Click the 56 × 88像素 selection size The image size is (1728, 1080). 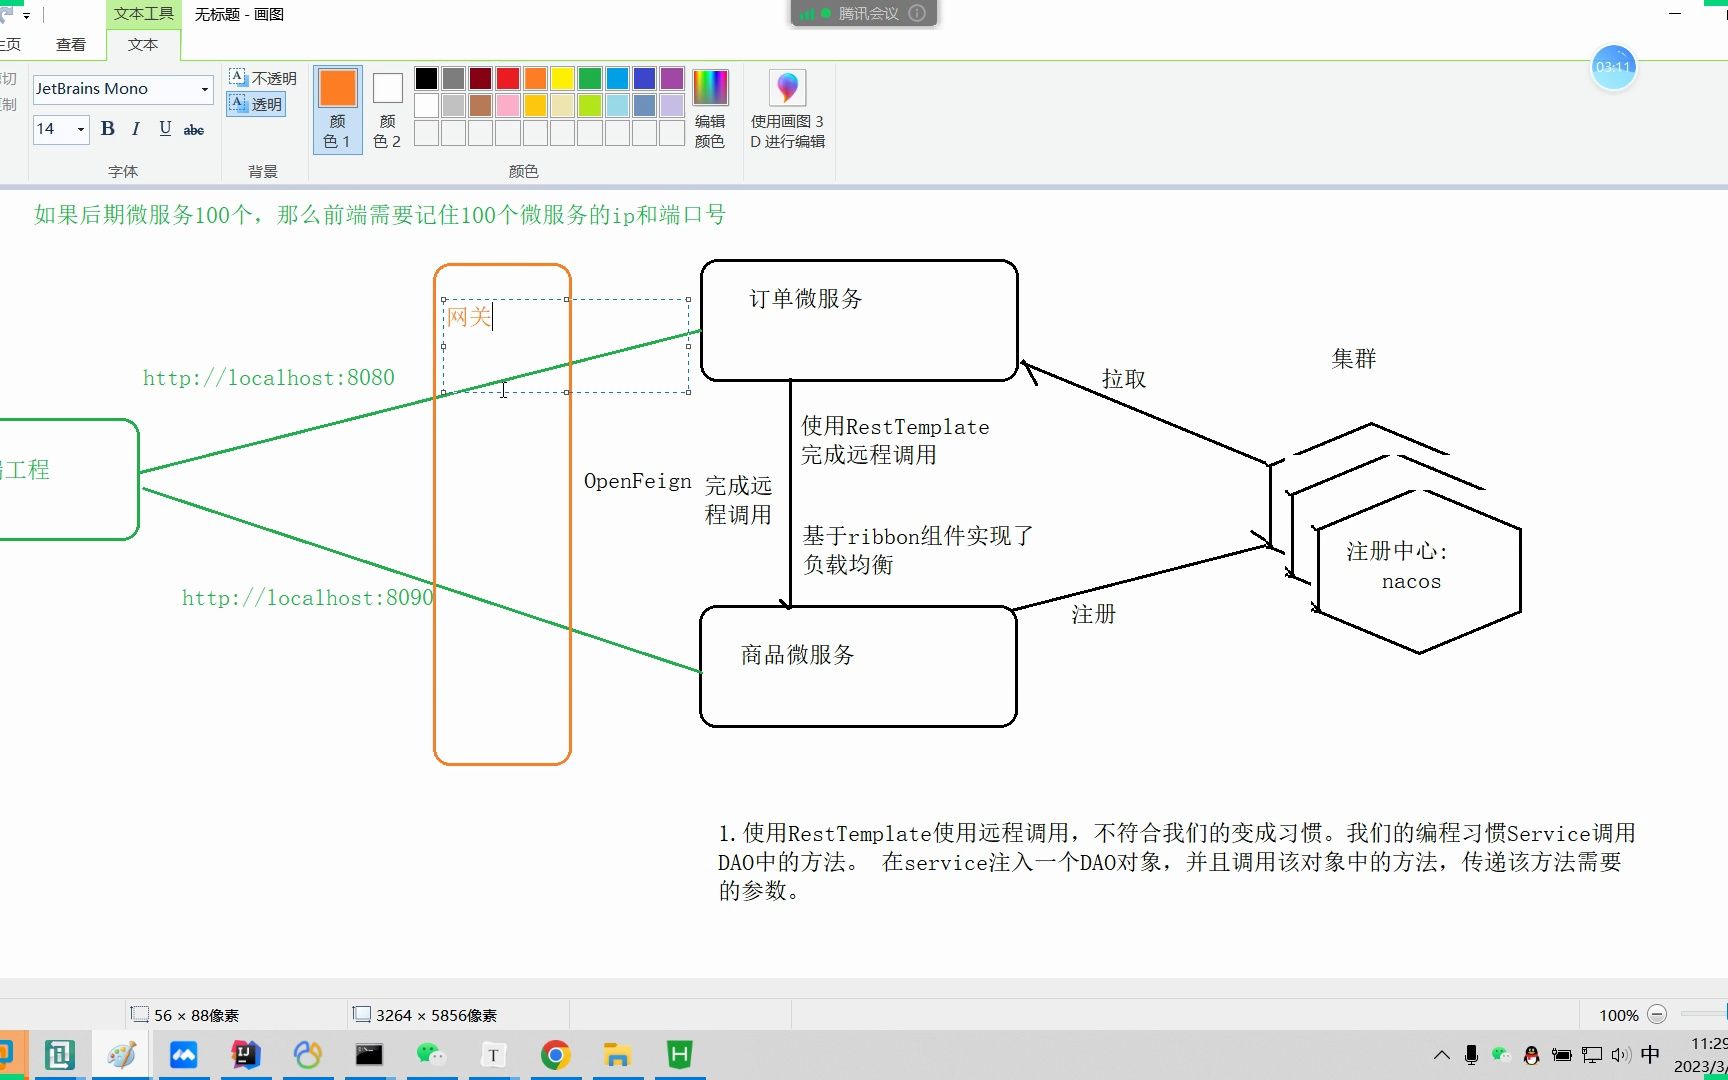186,1015
